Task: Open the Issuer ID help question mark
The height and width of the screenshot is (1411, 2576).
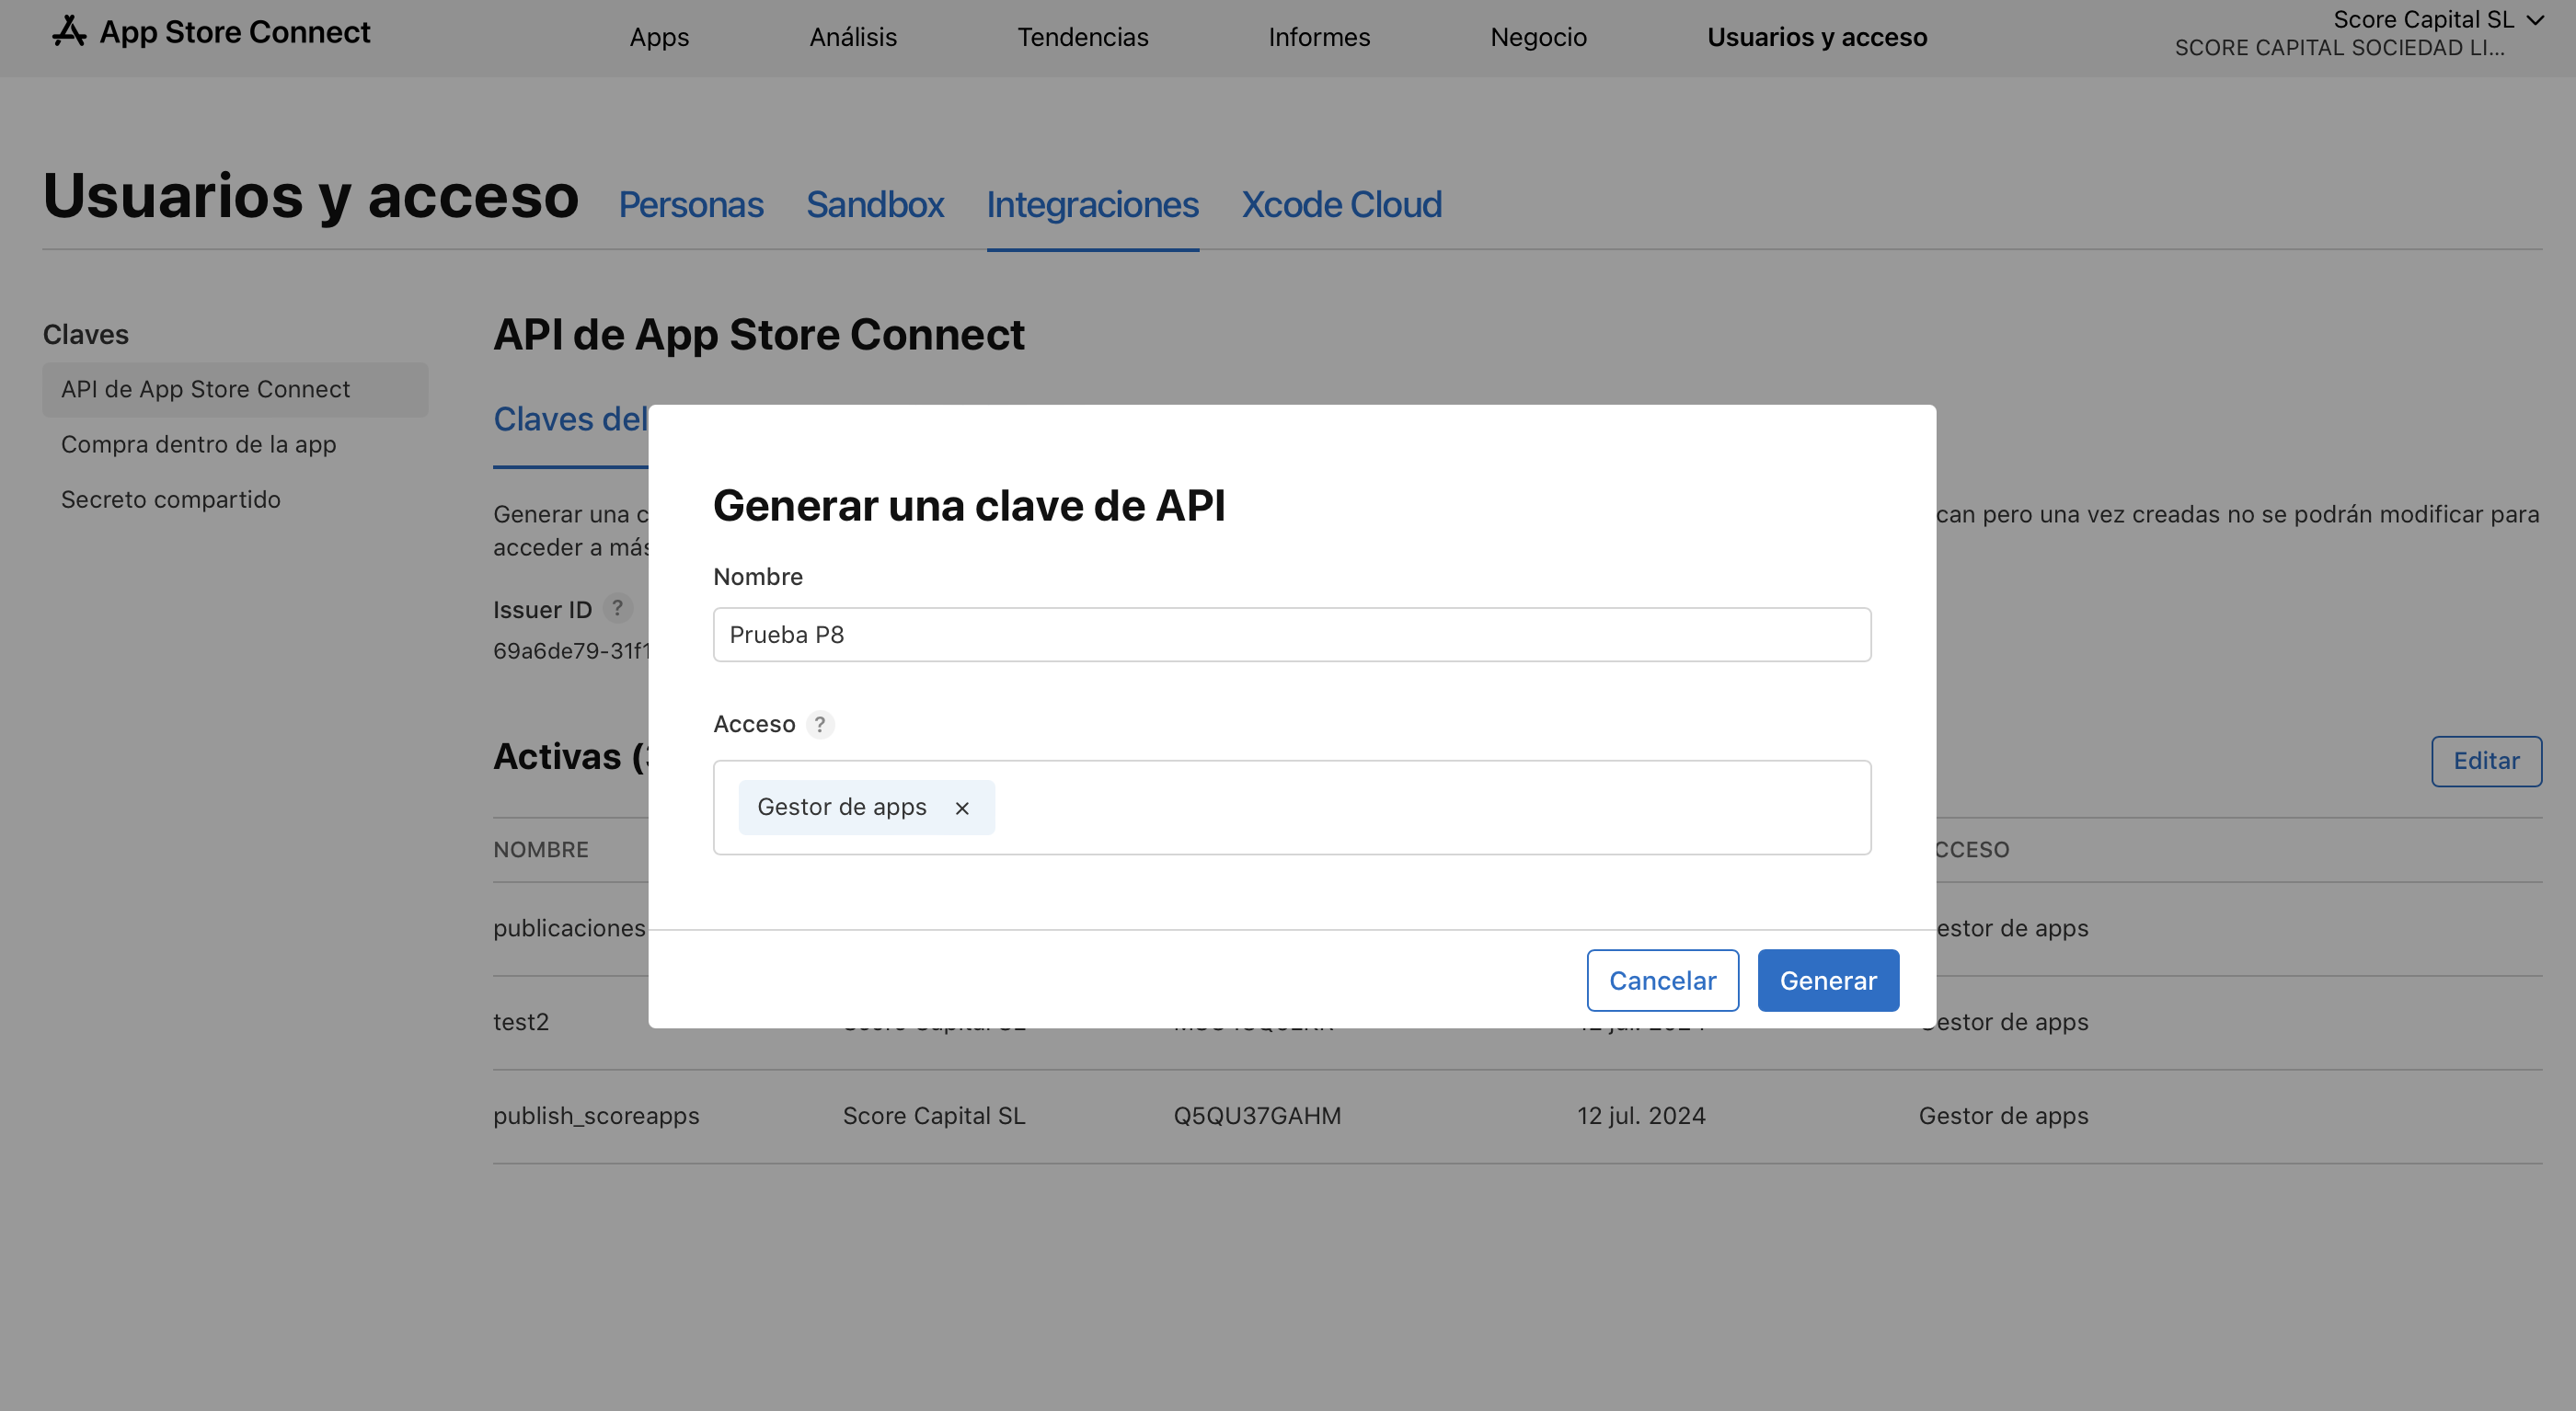Action: tap(618, 608)
